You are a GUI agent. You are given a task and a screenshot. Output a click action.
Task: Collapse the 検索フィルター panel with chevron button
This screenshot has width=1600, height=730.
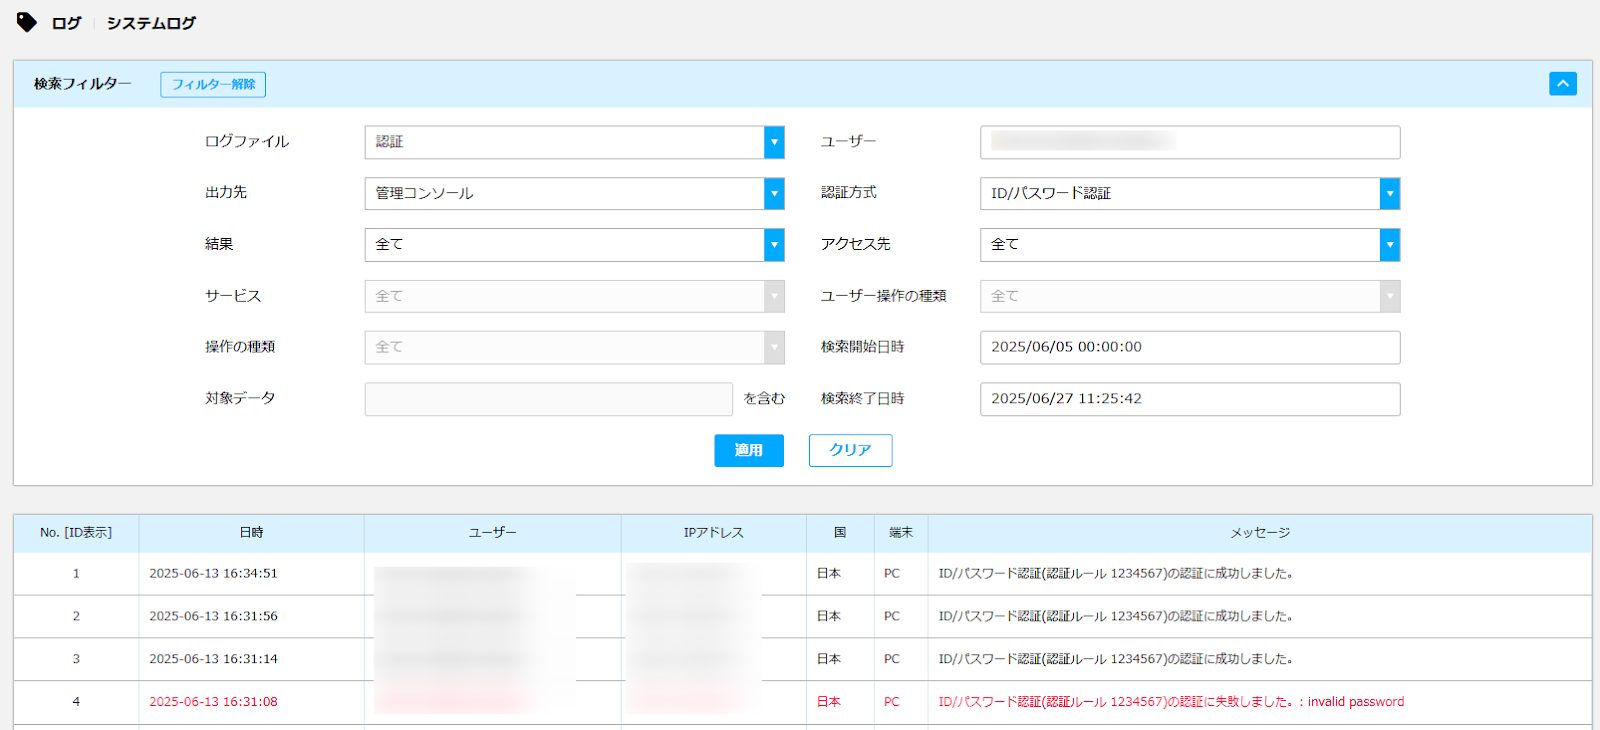pyautogui.click(x=1562, y=84)
